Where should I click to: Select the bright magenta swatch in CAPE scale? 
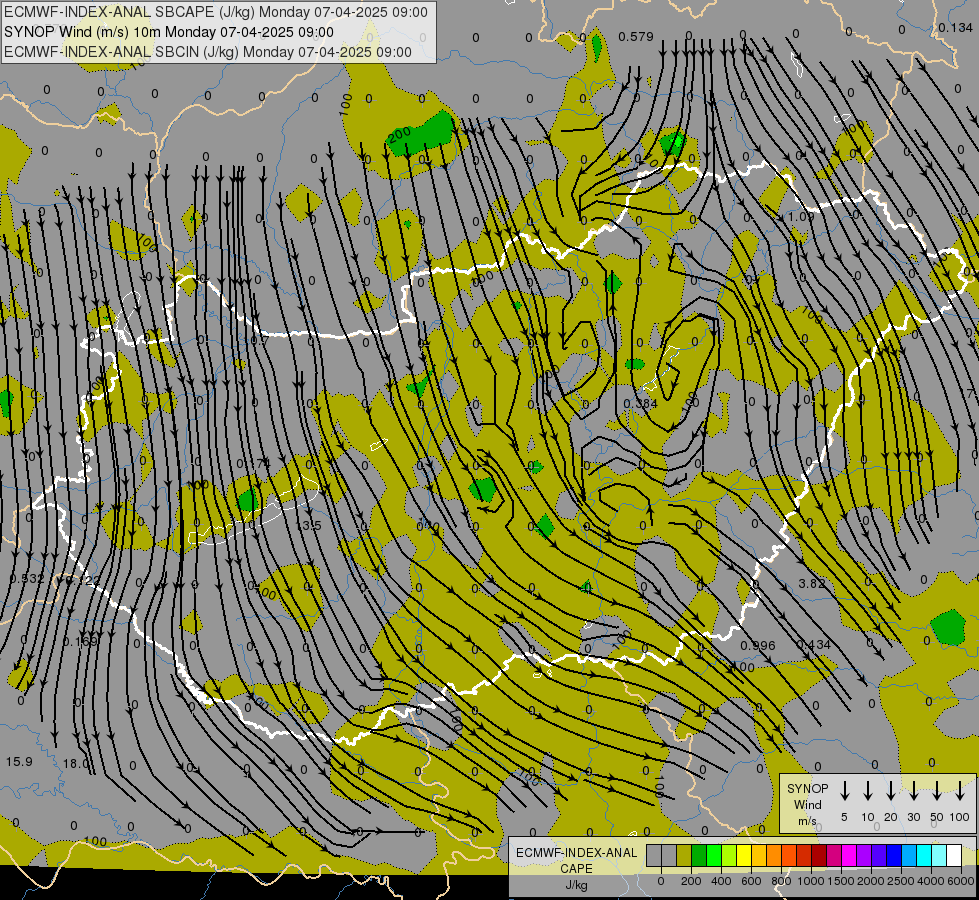click(x=849, y=855)
